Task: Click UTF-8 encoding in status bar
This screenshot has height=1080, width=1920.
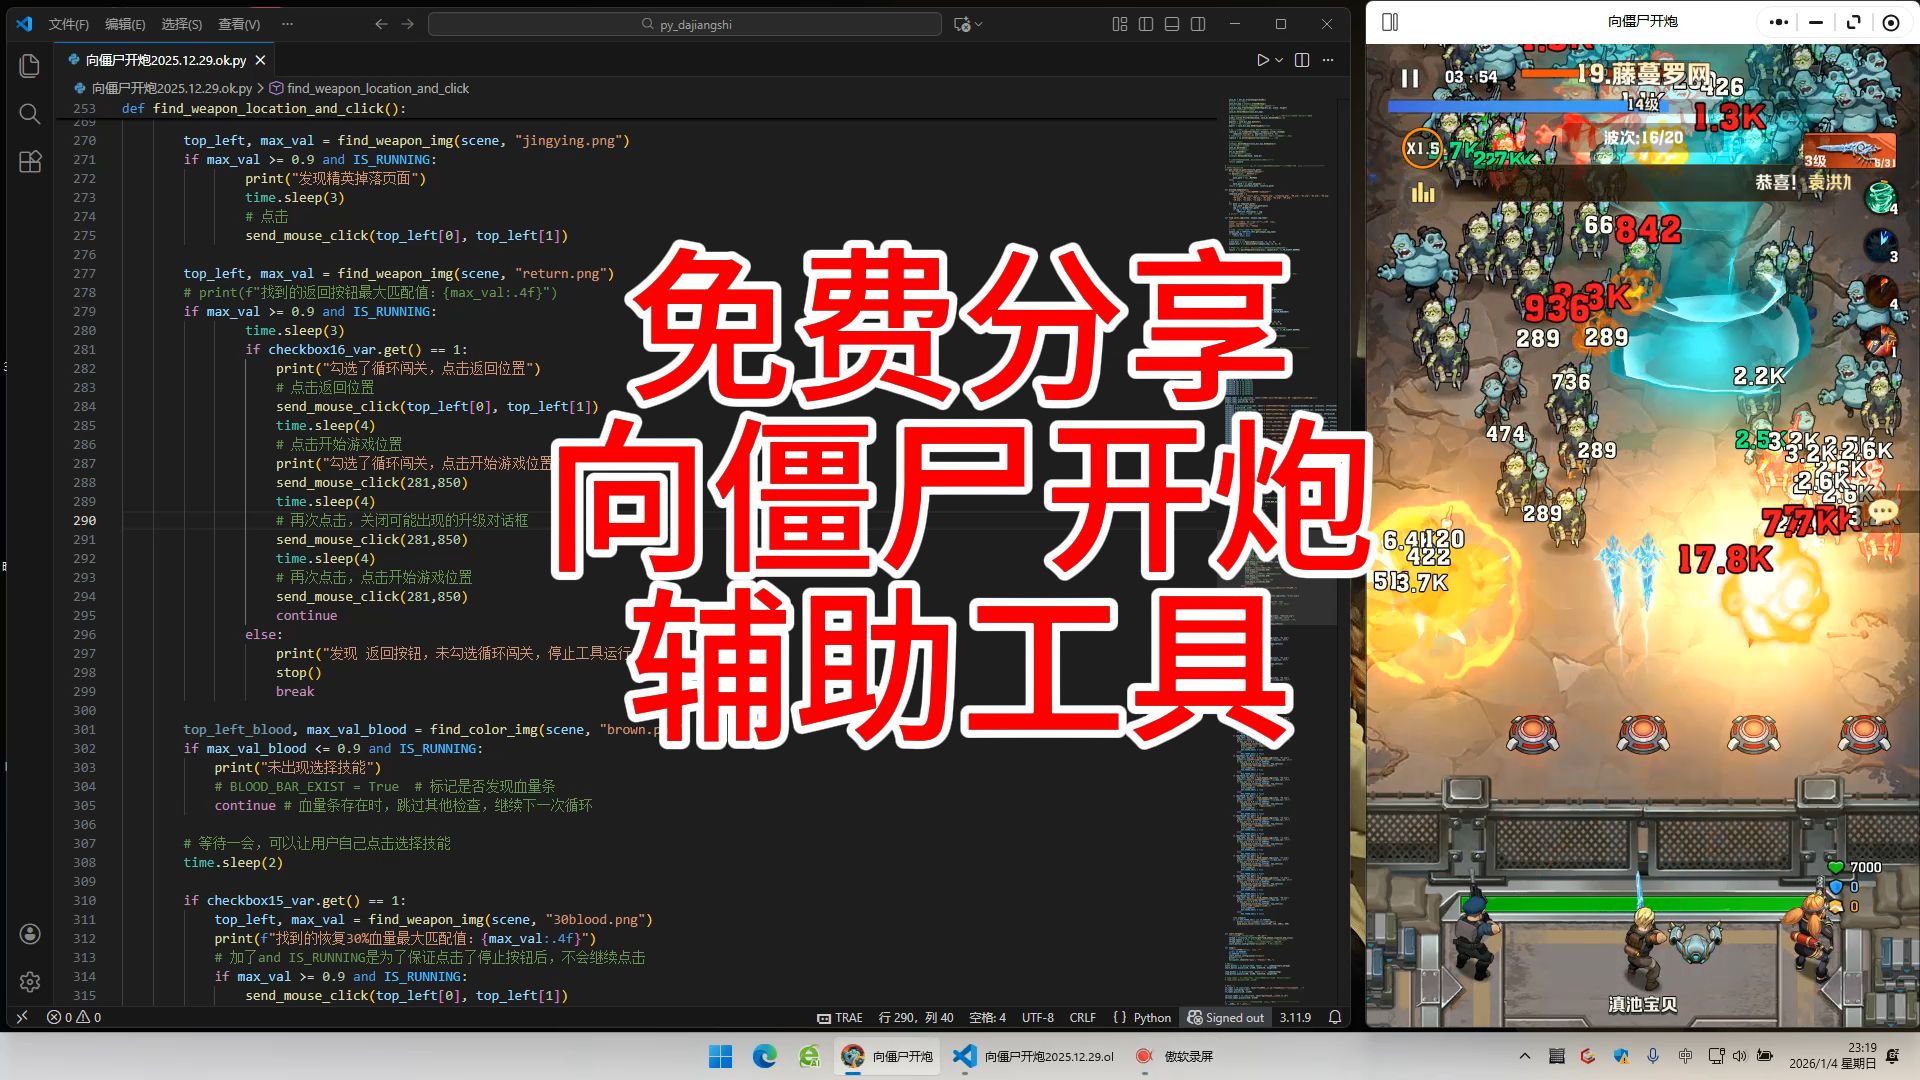Action: coord(1037,1017)
